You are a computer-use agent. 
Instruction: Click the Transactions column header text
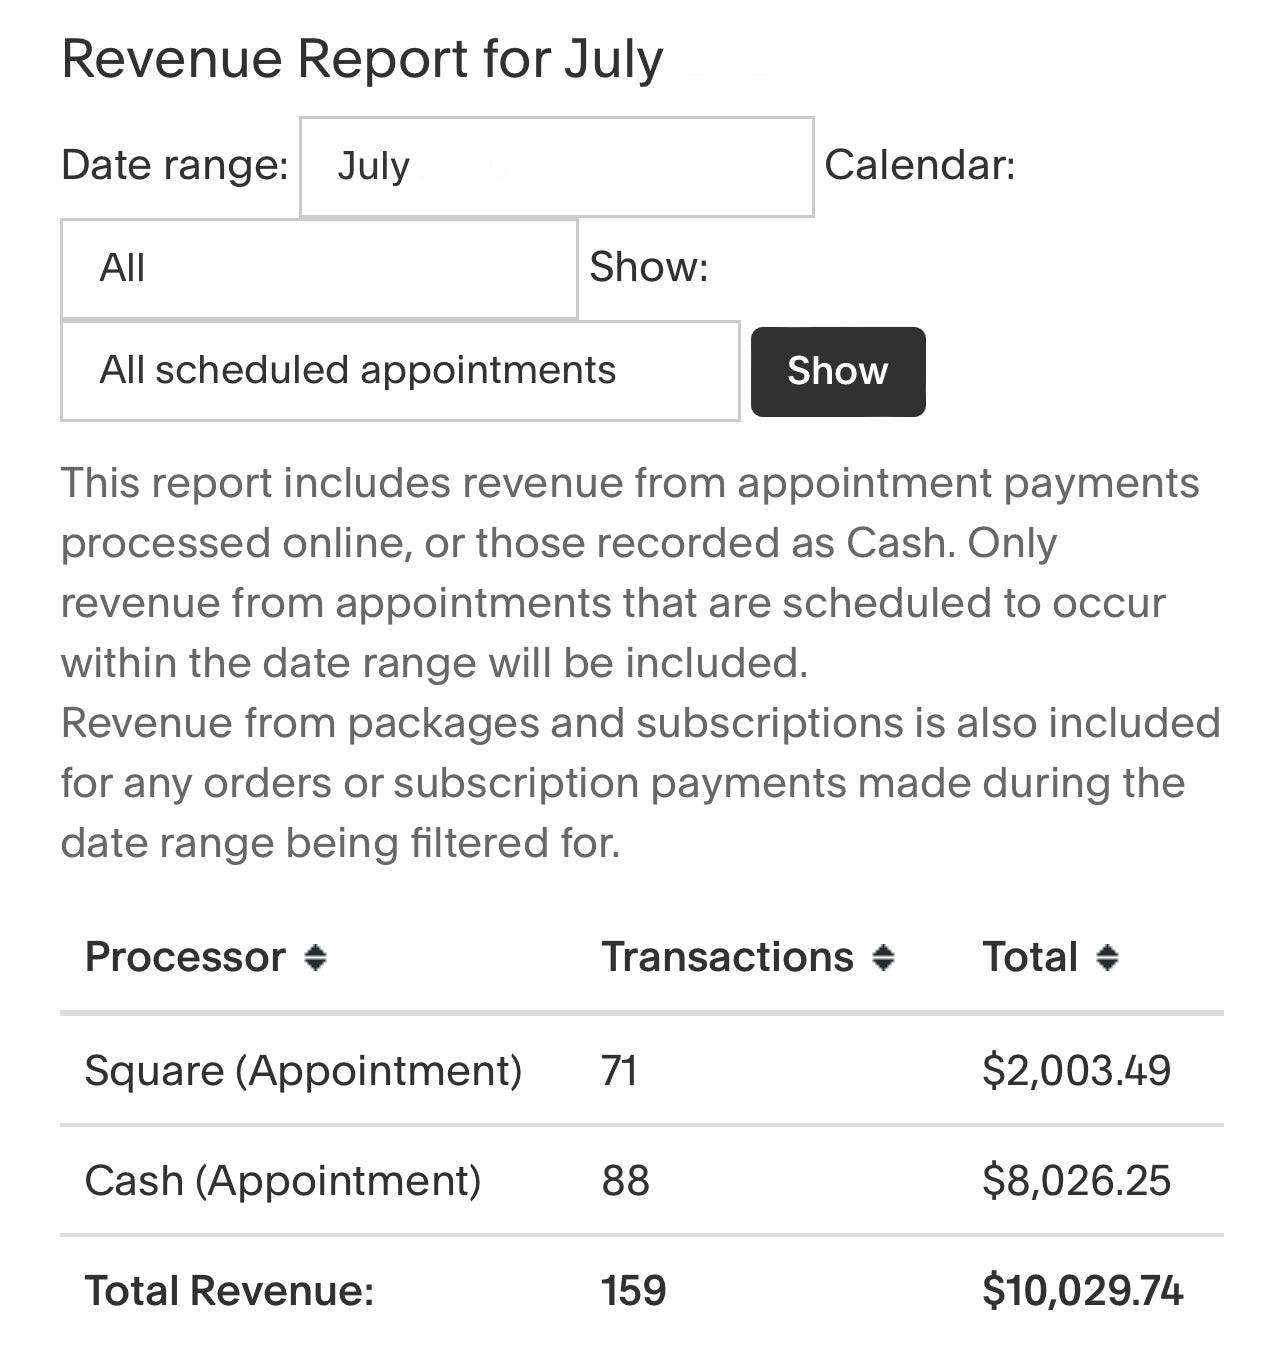[727, 957]
